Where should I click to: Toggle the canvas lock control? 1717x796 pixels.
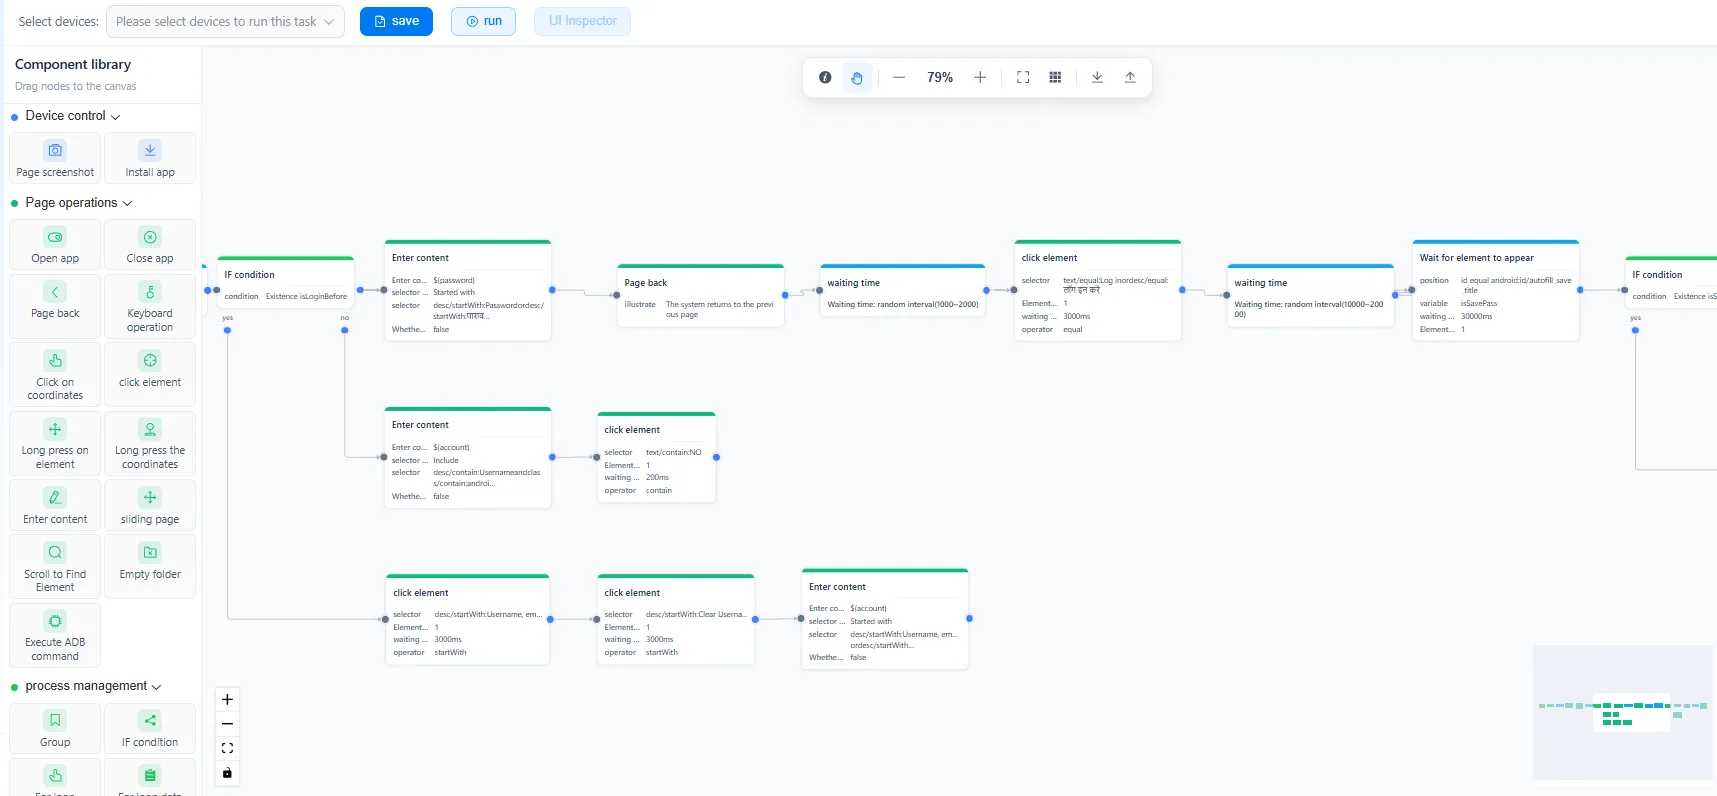click(227, 773)
